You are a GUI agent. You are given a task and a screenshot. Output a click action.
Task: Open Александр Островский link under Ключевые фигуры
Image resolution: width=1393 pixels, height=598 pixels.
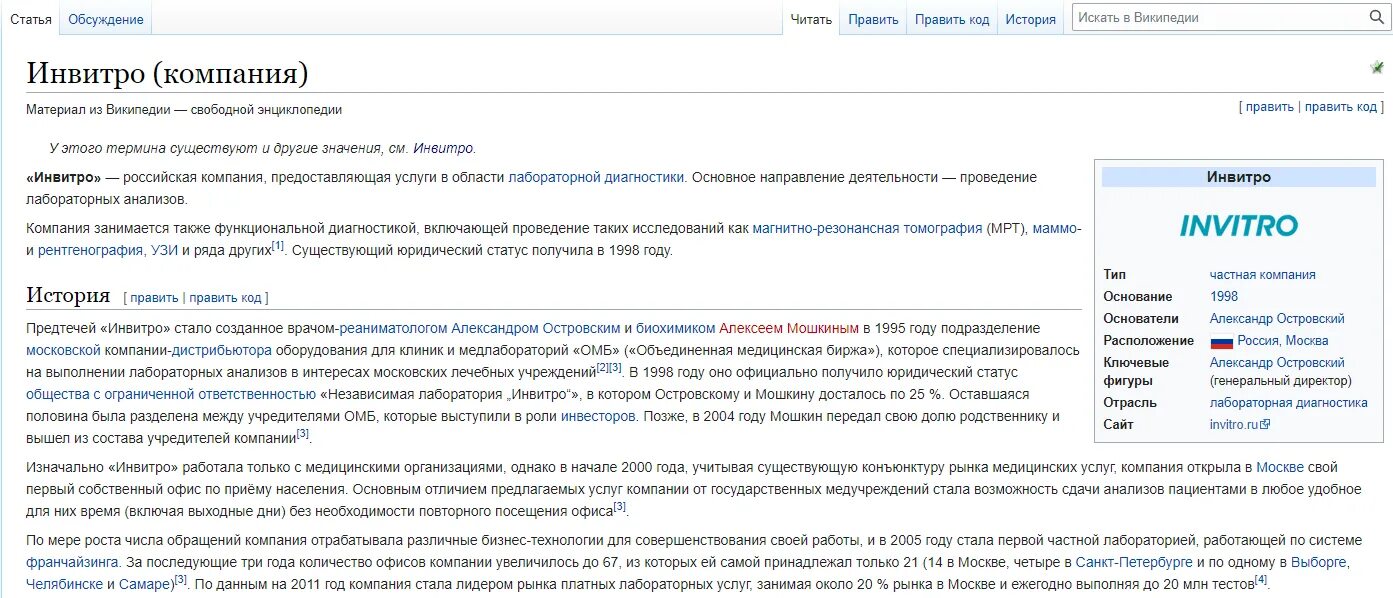click(1277, 363)
